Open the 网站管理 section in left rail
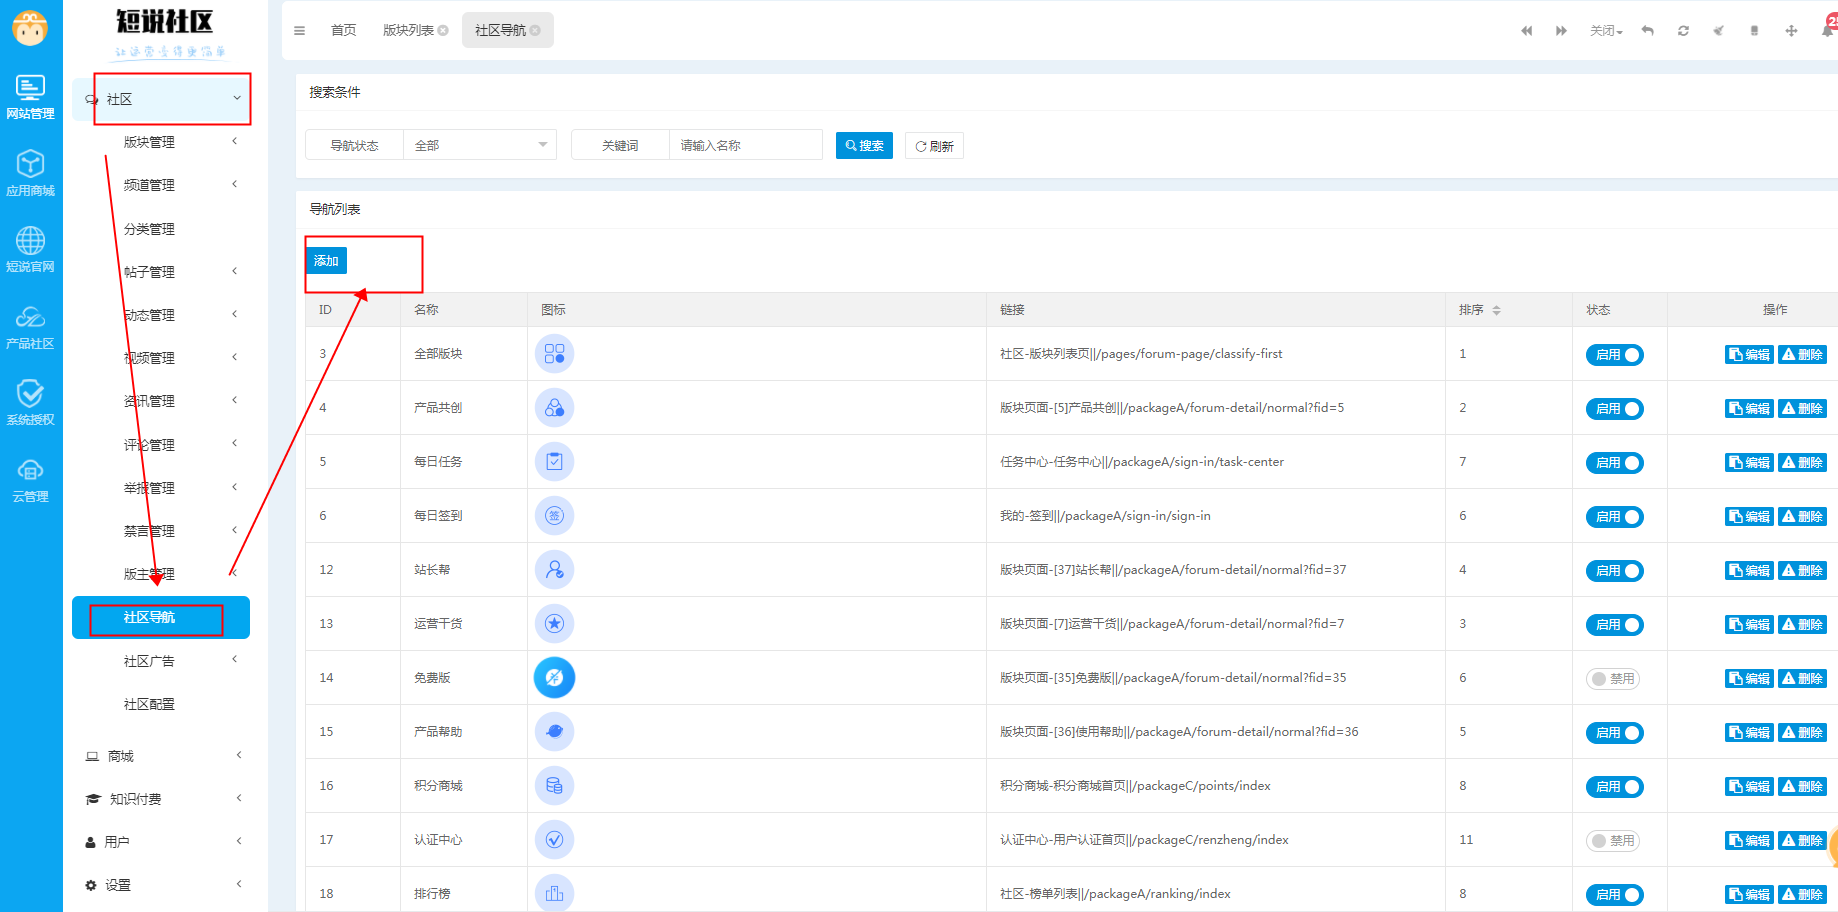Screen dimensions: 1838x912 pos(30,98)
